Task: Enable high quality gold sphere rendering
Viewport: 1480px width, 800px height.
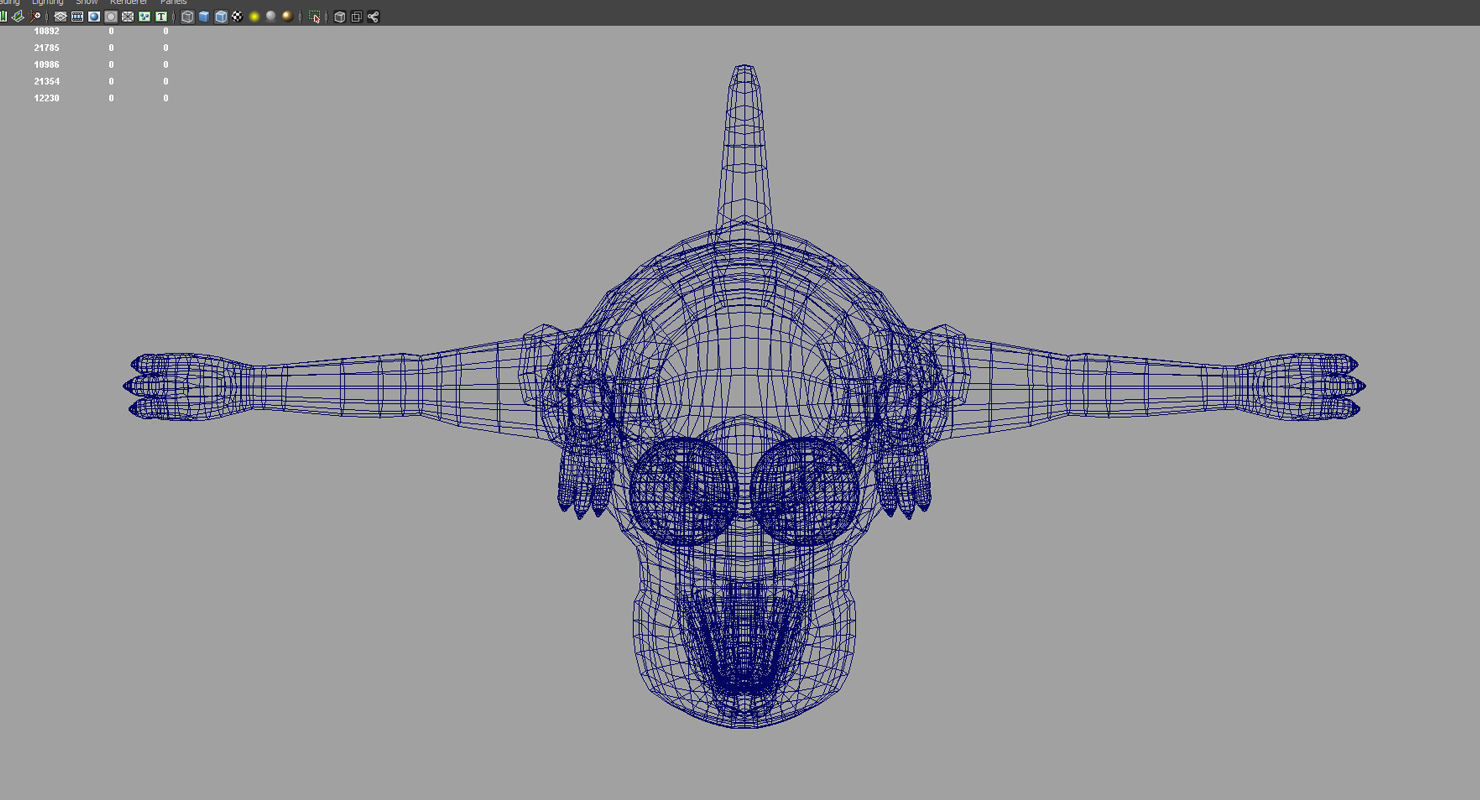Action: tap(287, 17)
